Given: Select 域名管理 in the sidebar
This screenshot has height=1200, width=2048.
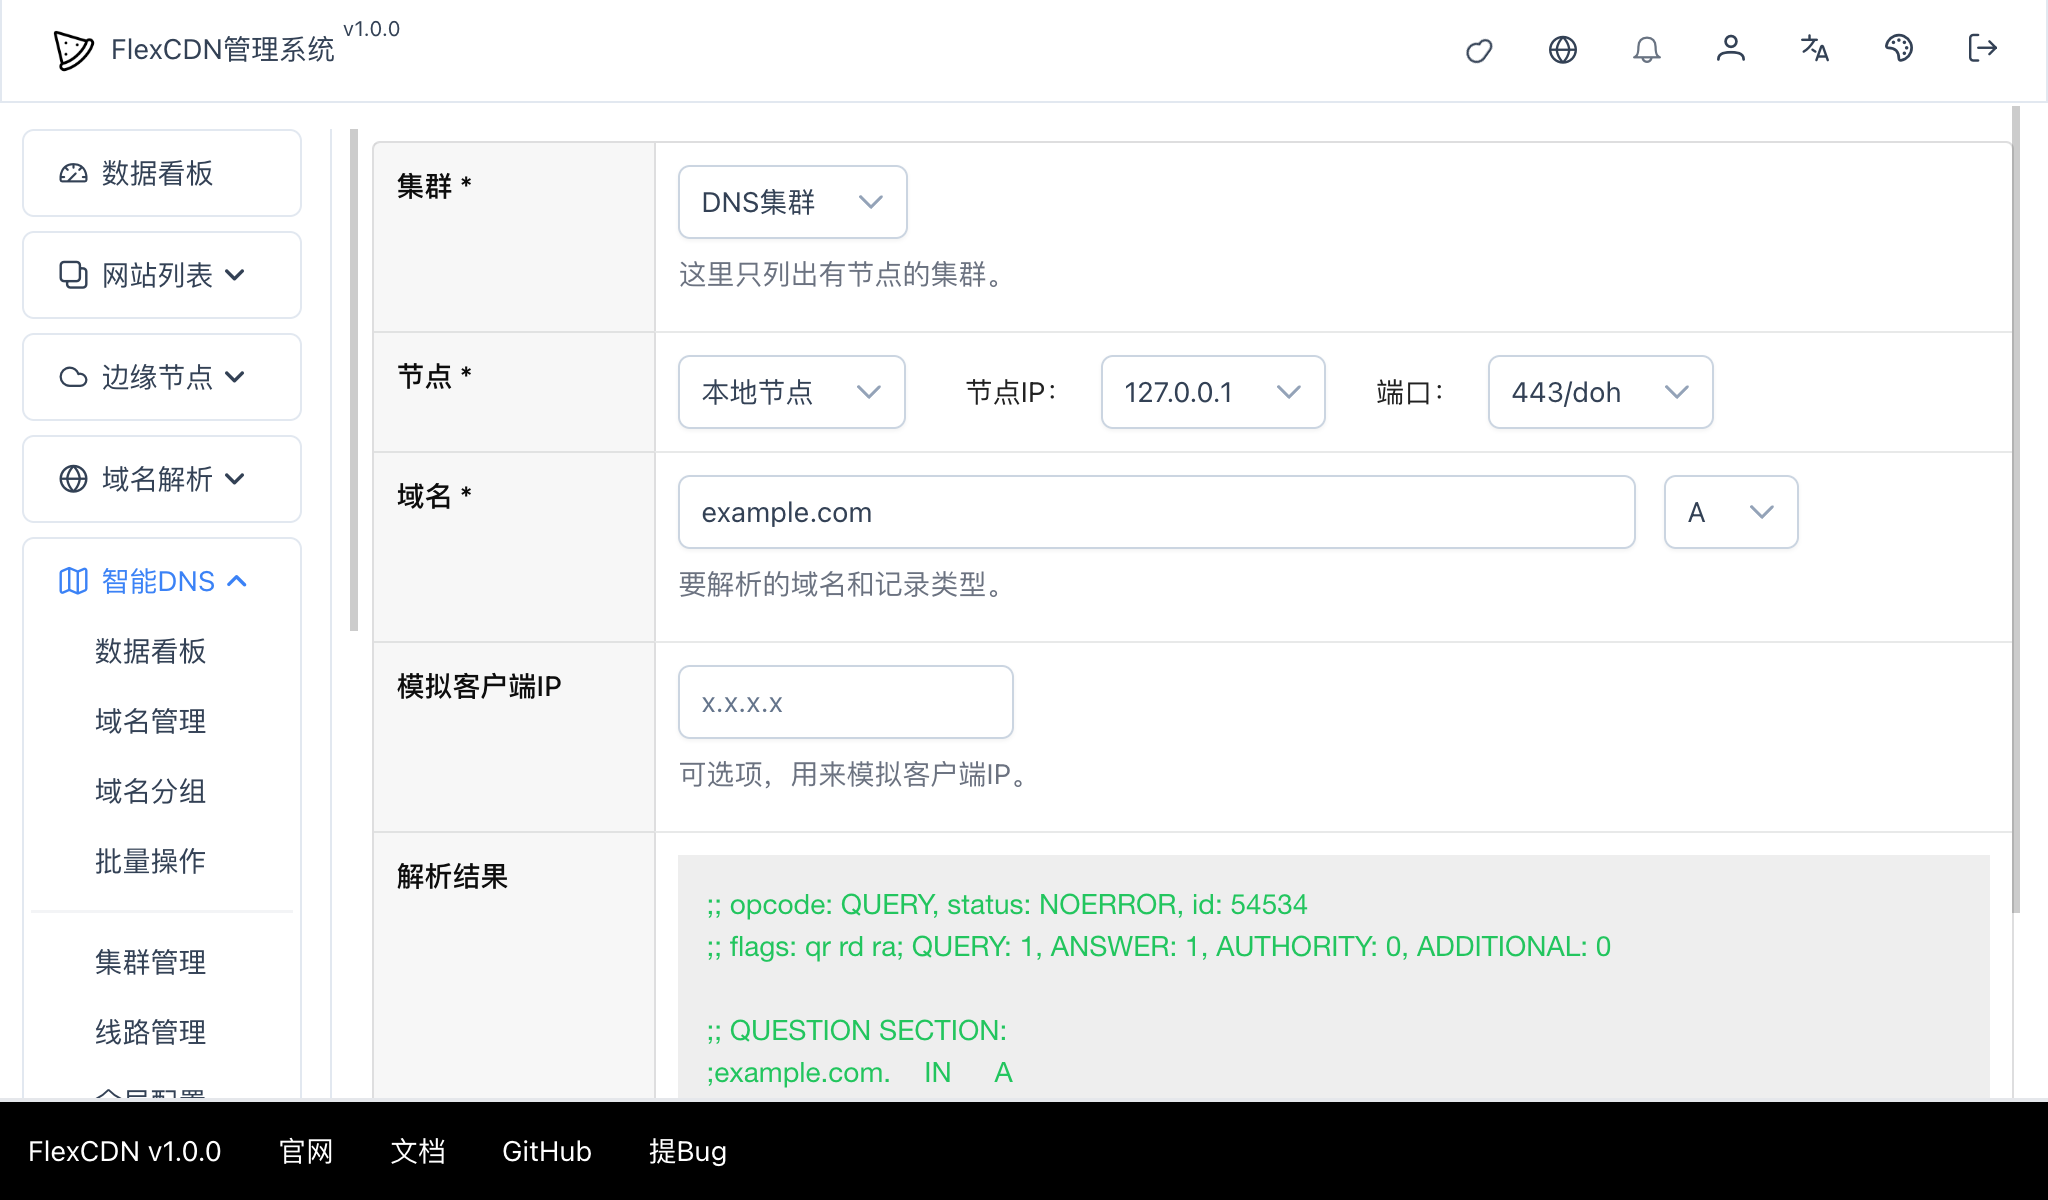Looking at the screenshot, I should (148, 721).
